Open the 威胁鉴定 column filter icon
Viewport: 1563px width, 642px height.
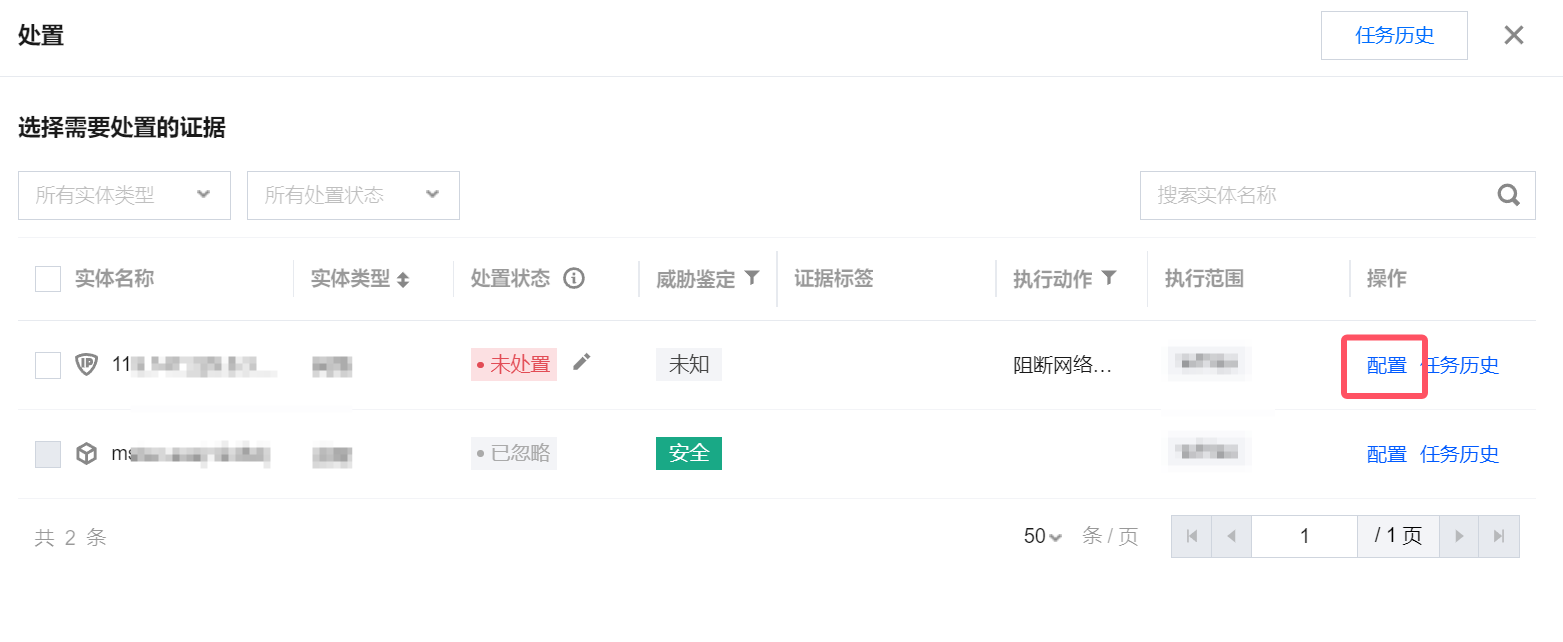point(752,277)
